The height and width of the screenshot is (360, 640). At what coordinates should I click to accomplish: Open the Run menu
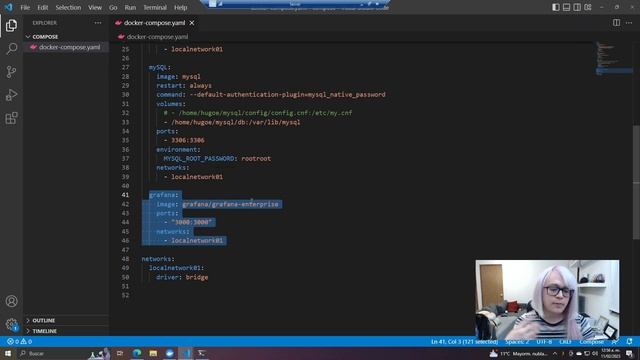click(130, 7)
